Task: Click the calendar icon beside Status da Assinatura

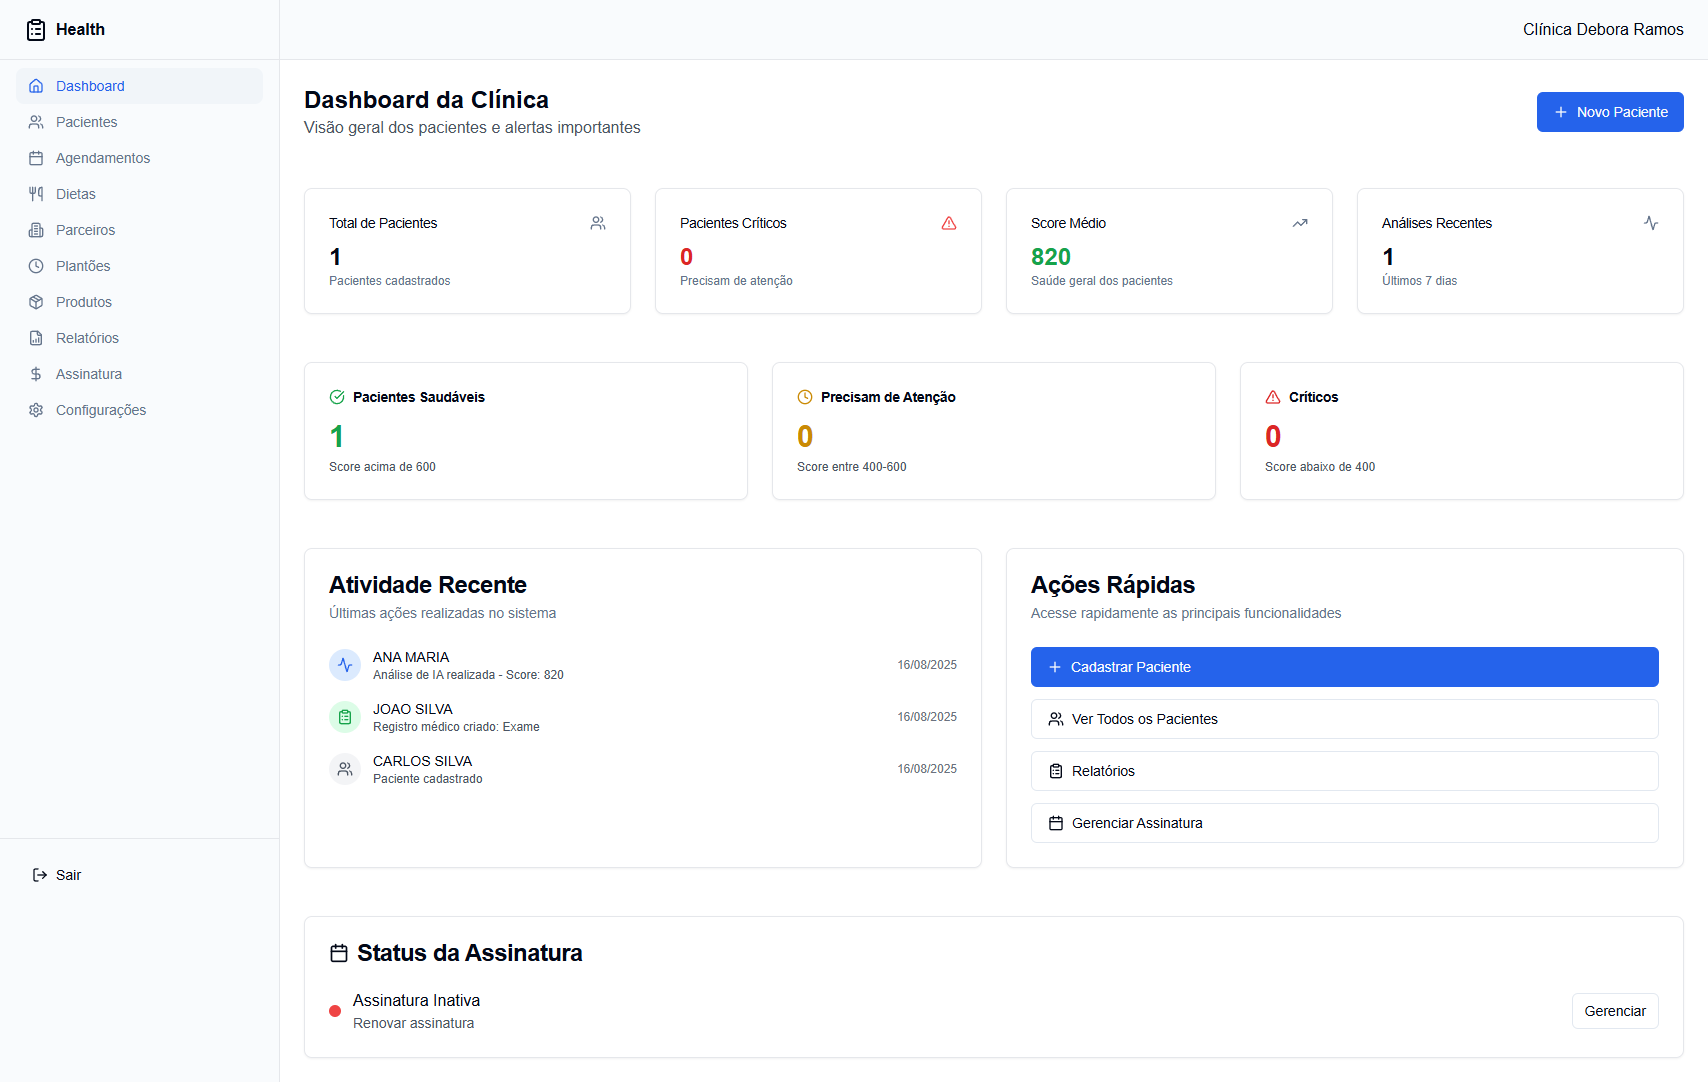Action: point(339,953)
